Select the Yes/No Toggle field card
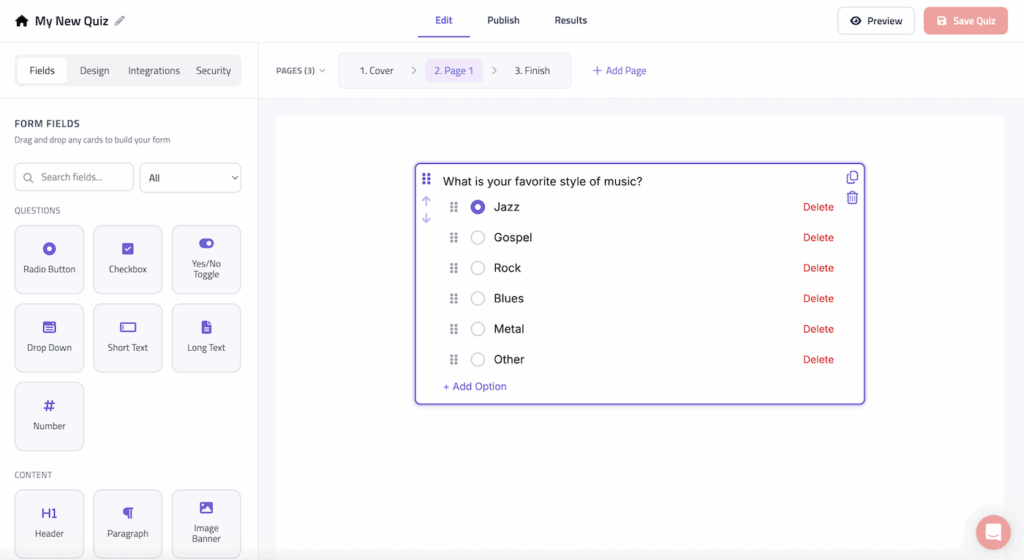Viewport: 1024px width, 560px height. tap(206, 259)
